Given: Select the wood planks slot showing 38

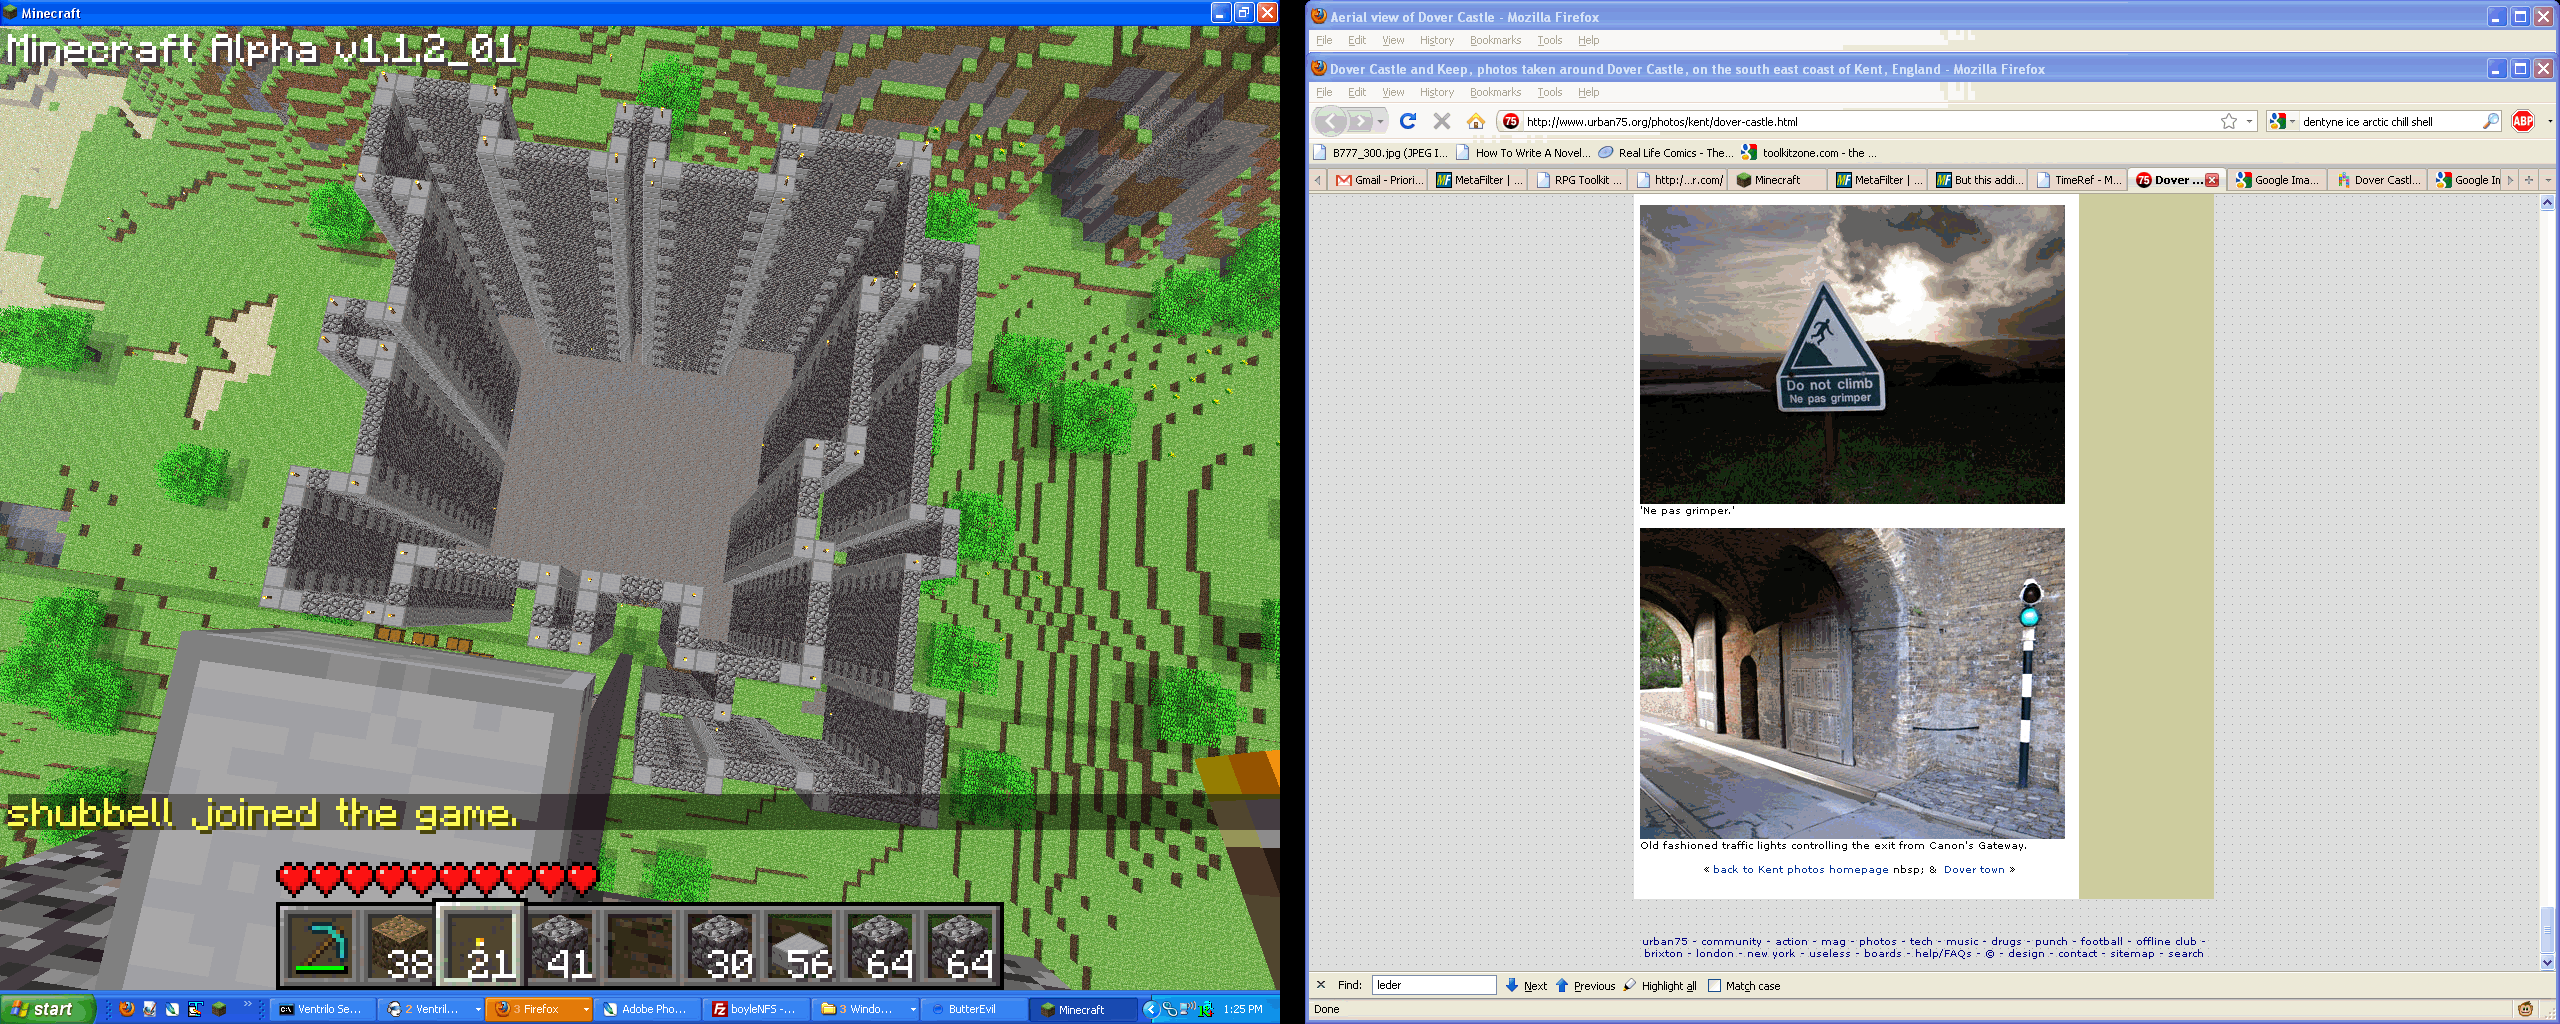Looking at the screenshot, I should 400,946.
